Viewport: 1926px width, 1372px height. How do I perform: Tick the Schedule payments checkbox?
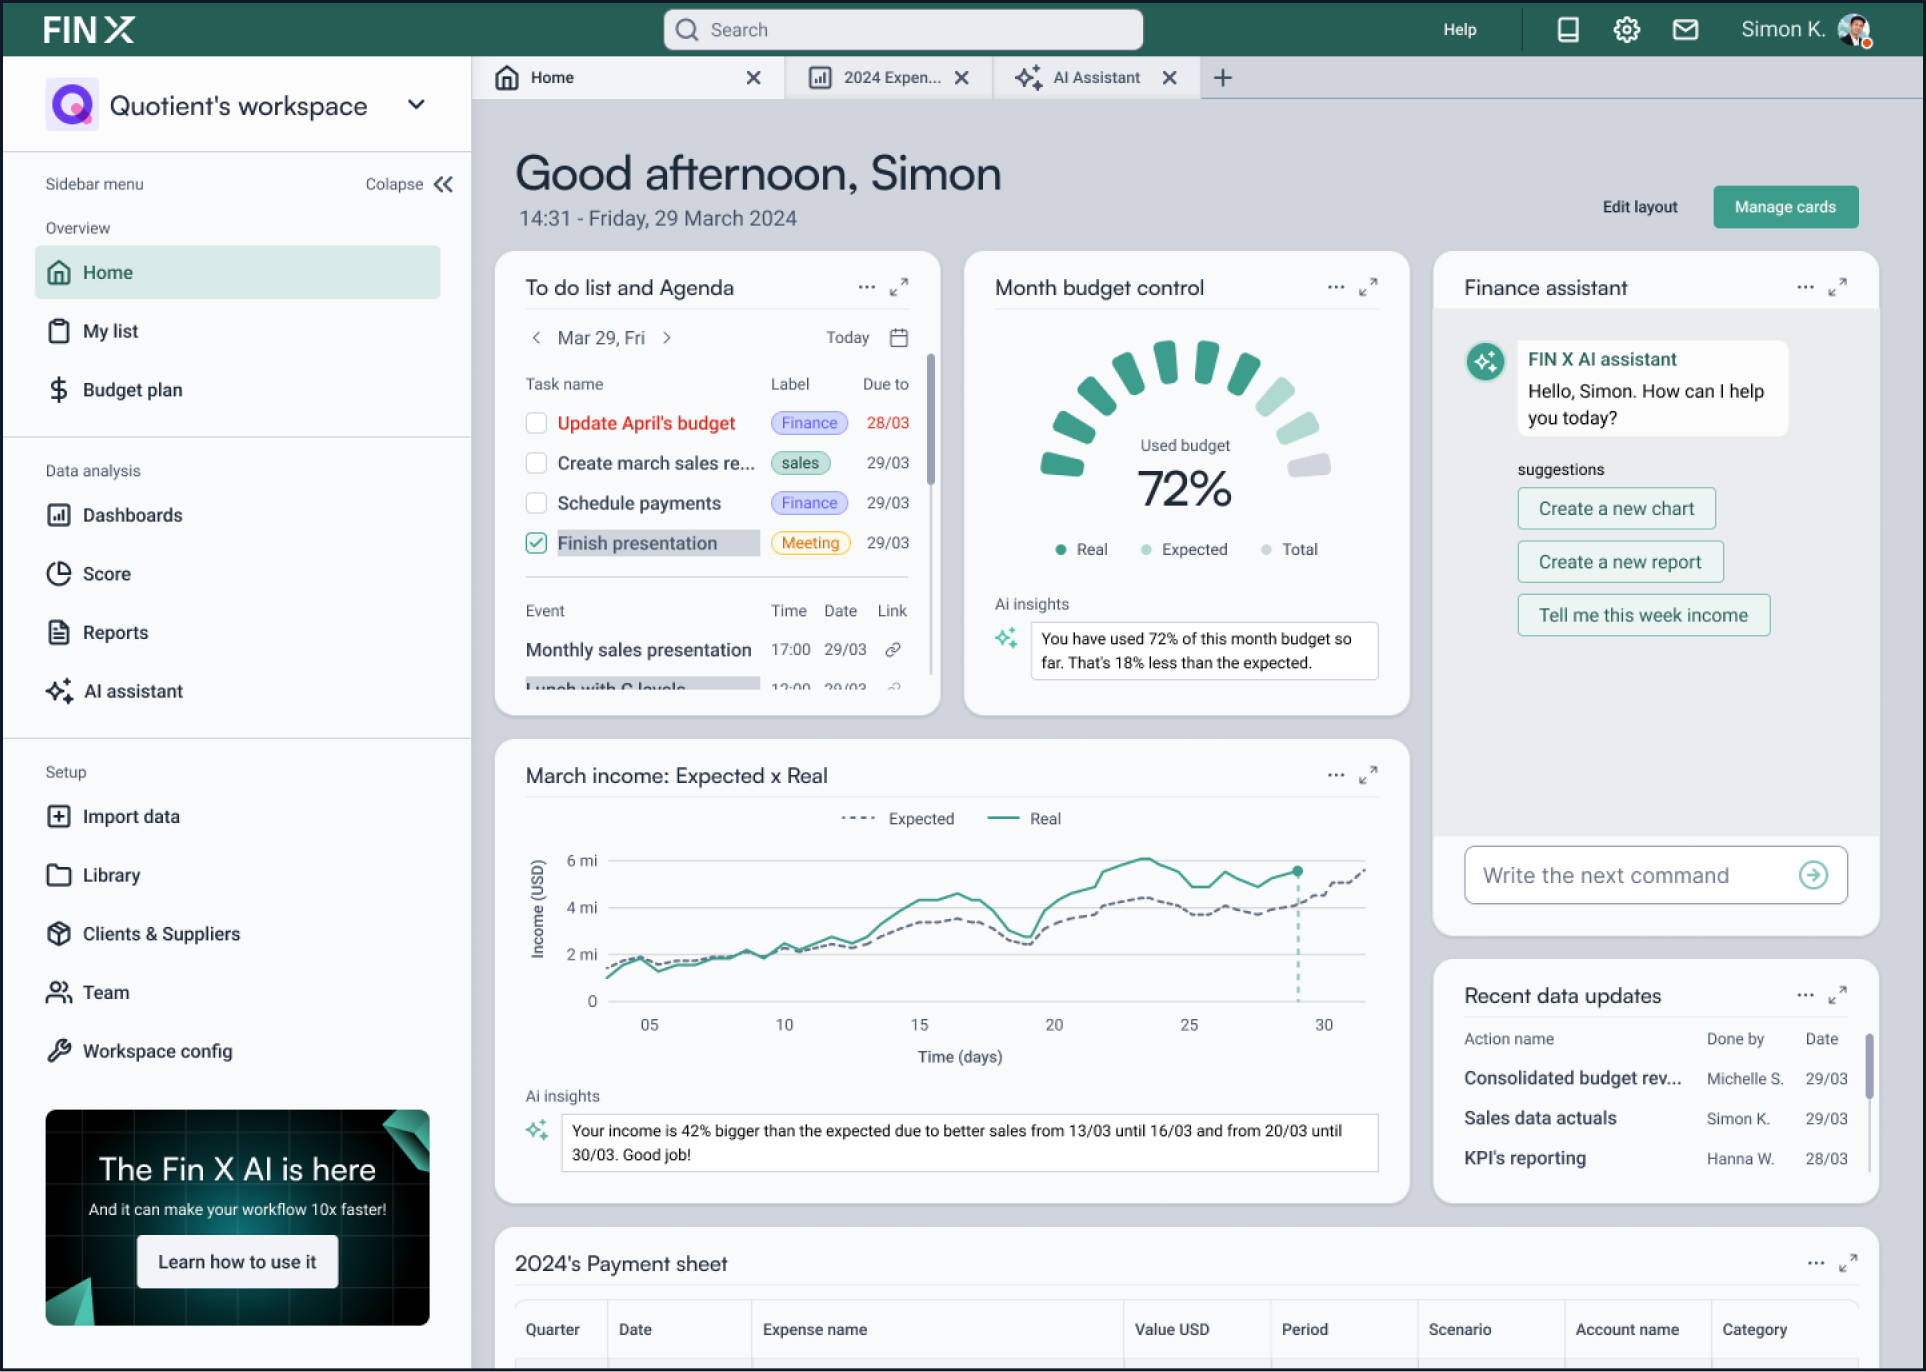(536, 503)
